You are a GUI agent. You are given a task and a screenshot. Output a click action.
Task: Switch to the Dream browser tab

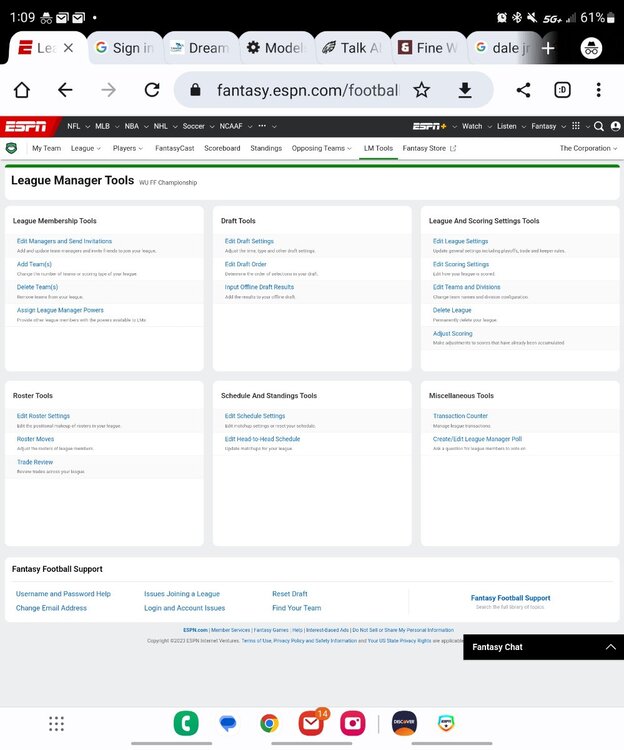point(201,48)
